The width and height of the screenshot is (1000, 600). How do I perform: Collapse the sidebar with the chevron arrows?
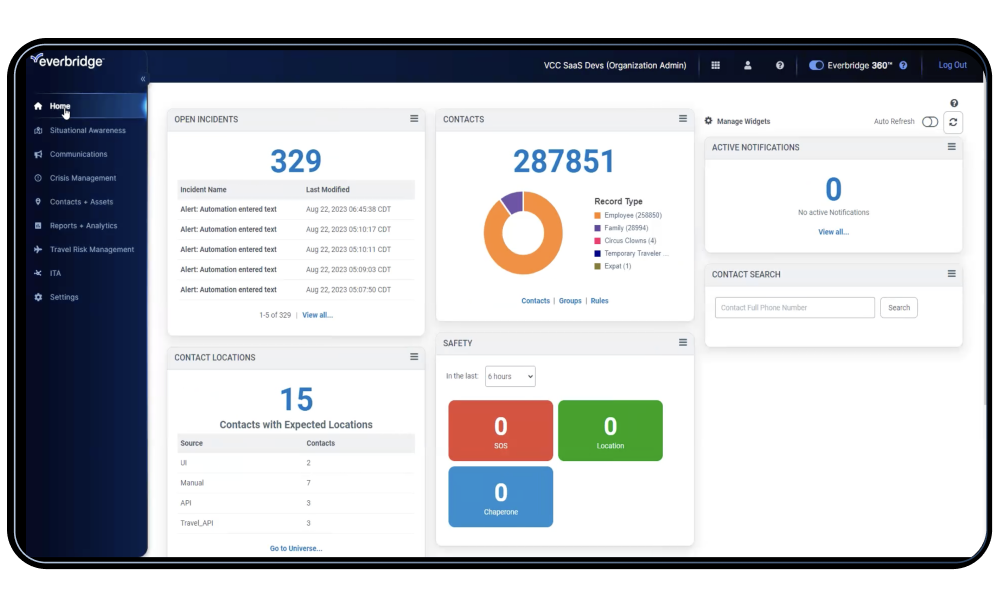point(142,80)
